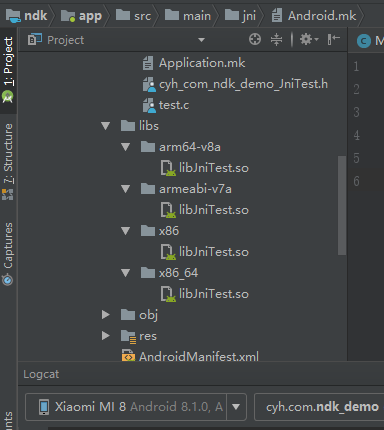Collapse the armeabi-v7a folder
This screenshot has height=430, width=384.
pos(126,189)
